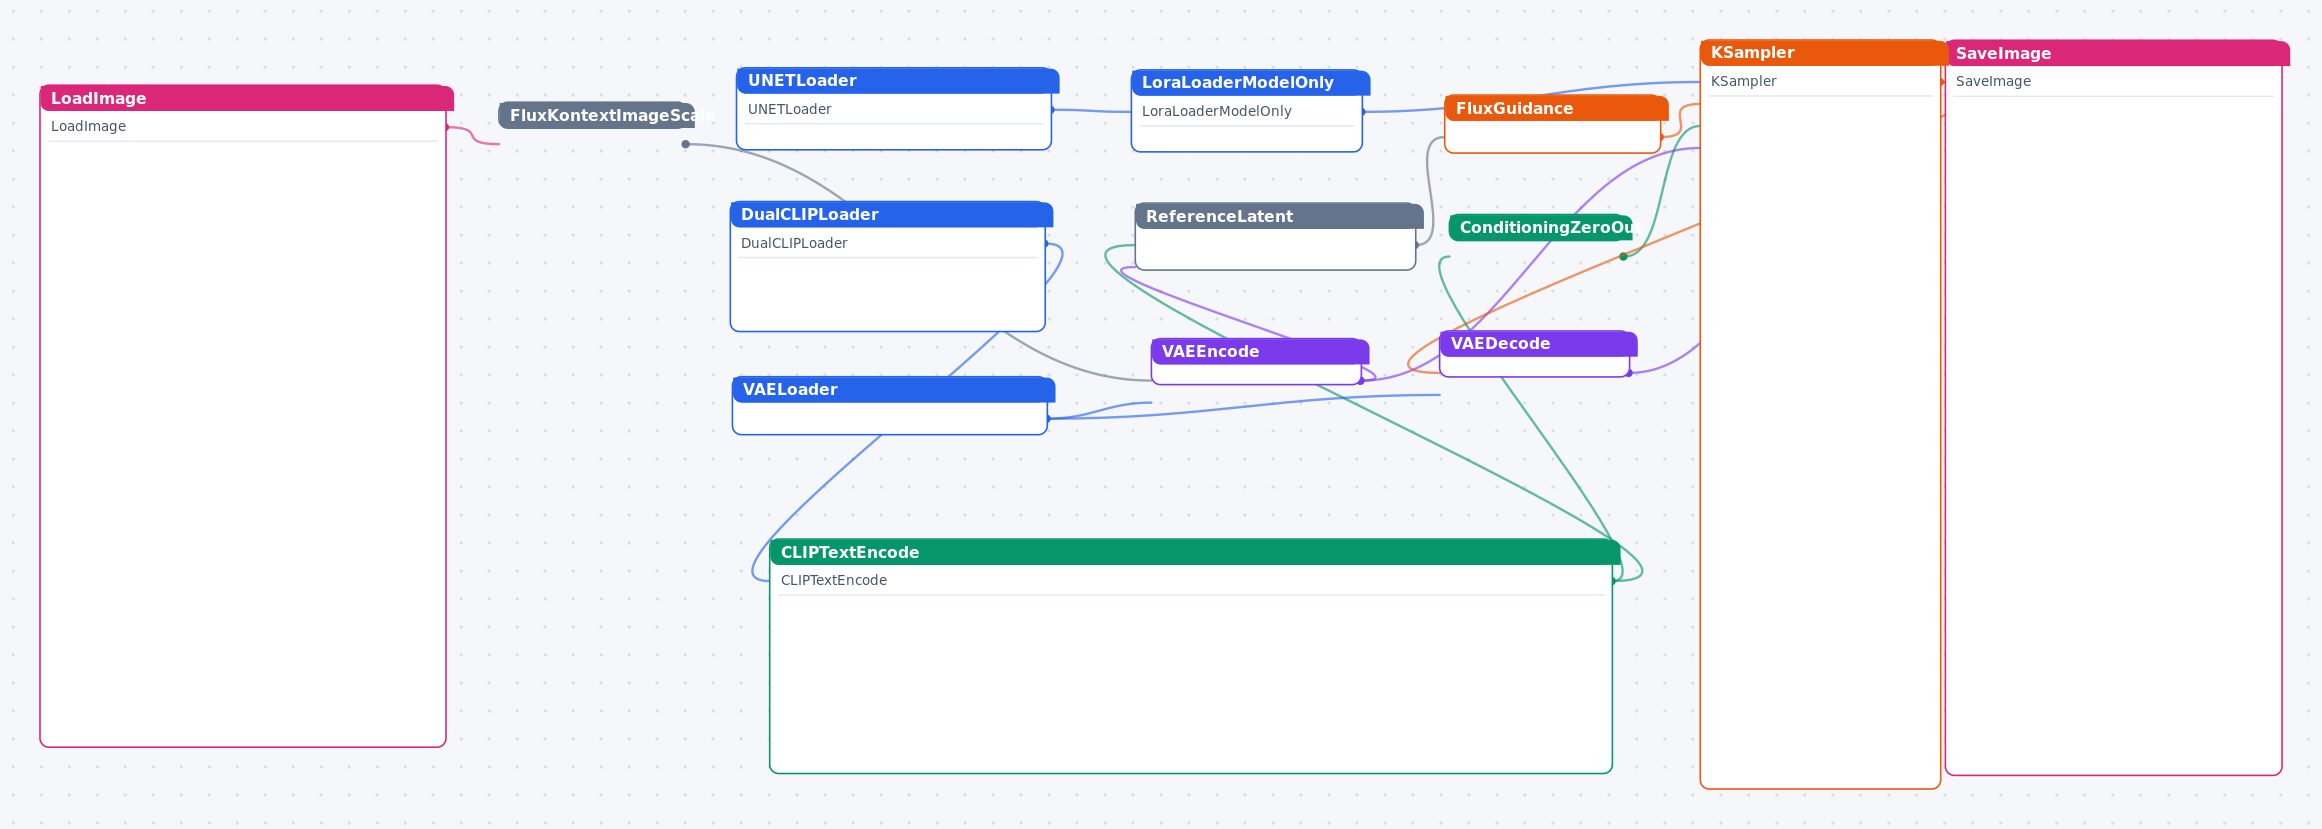Screen dimensions: 2322x829
Task: Select the VAEEncode node header
Action: [1259, 352]
